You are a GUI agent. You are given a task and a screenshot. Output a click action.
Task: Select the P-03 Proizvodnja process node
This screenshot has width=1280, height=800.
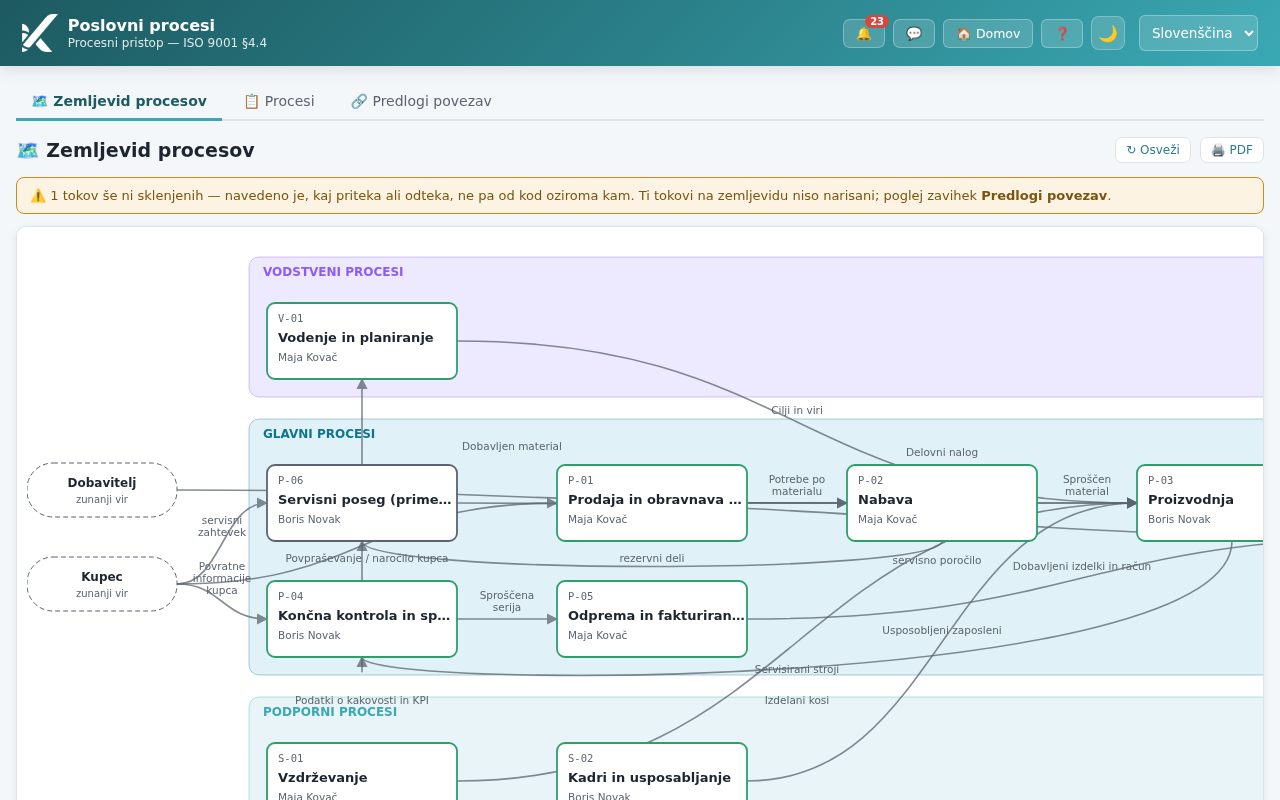point(1200,503)
